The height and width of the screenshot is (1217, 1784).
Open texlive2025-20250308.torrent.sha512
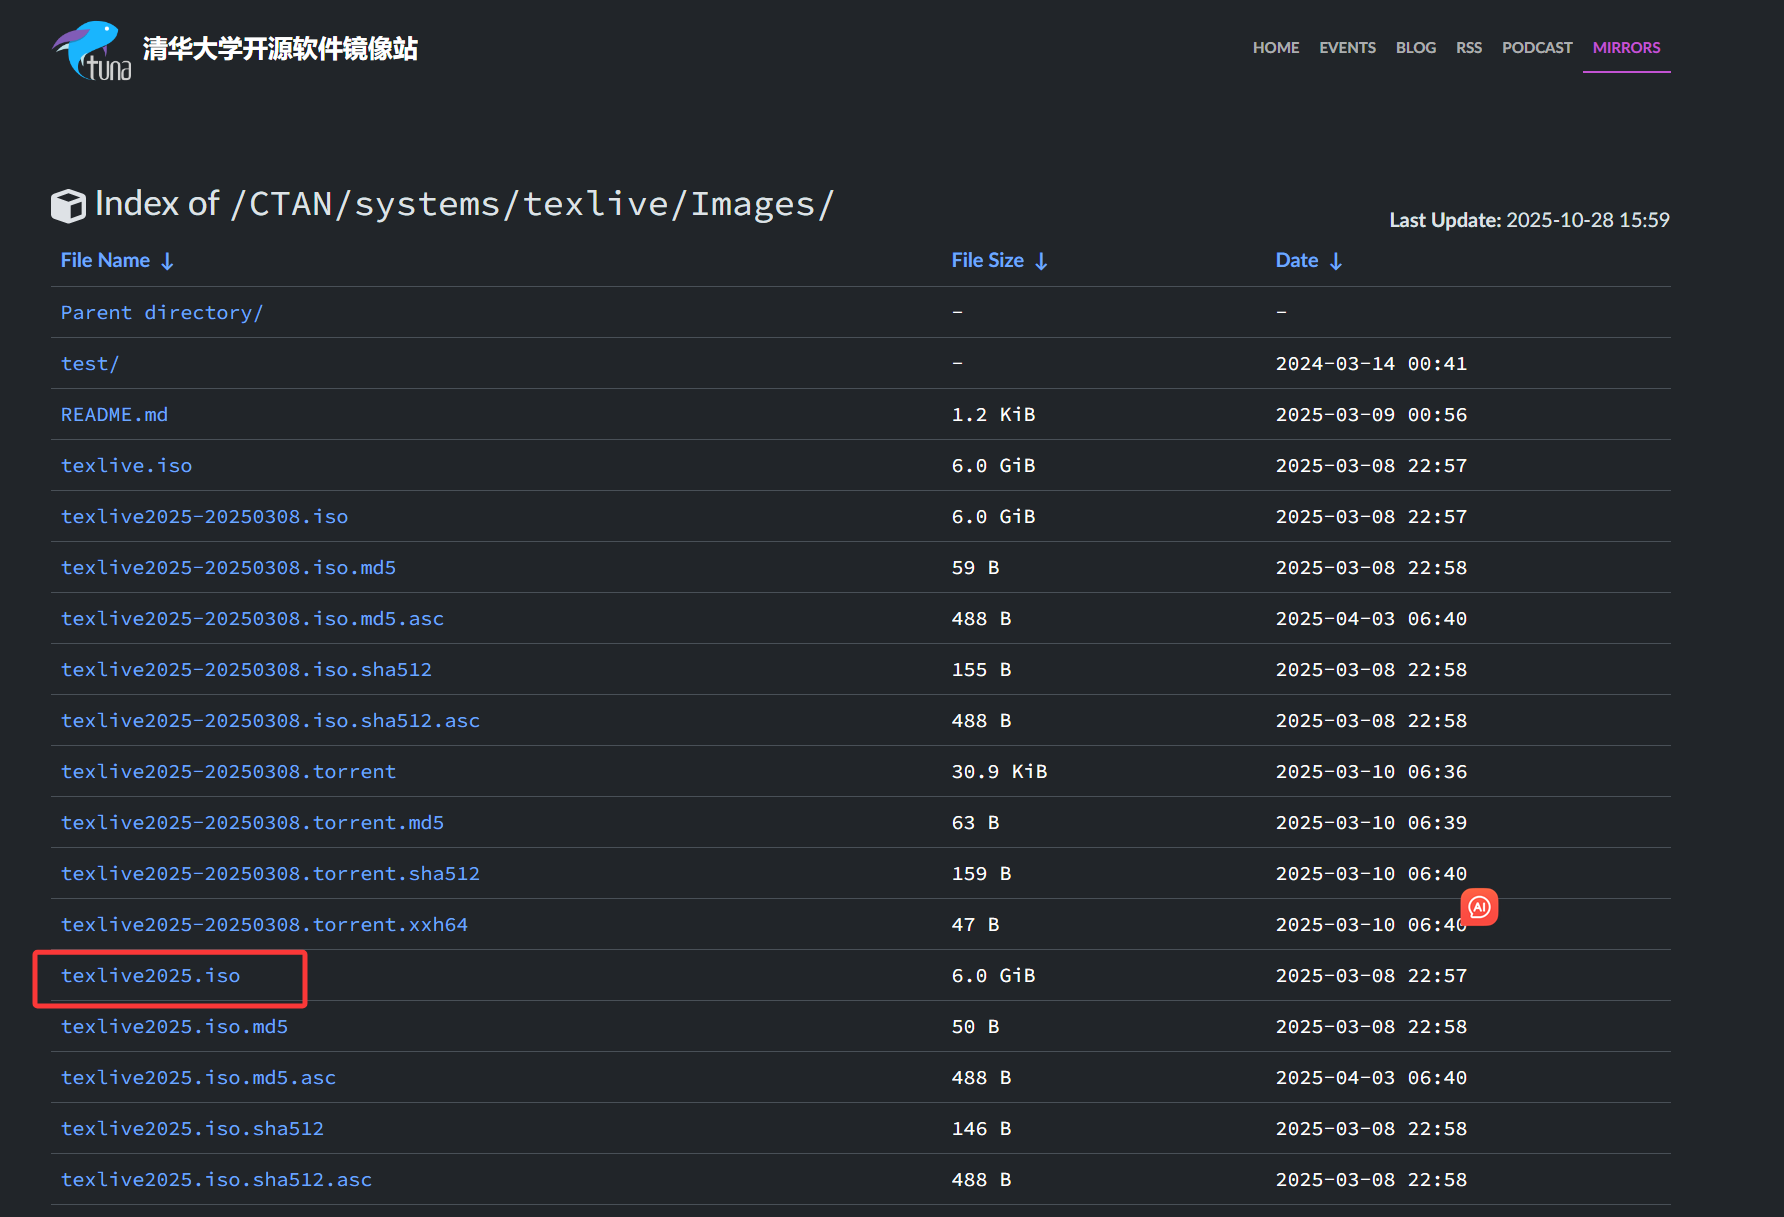(x=270, y=874)
